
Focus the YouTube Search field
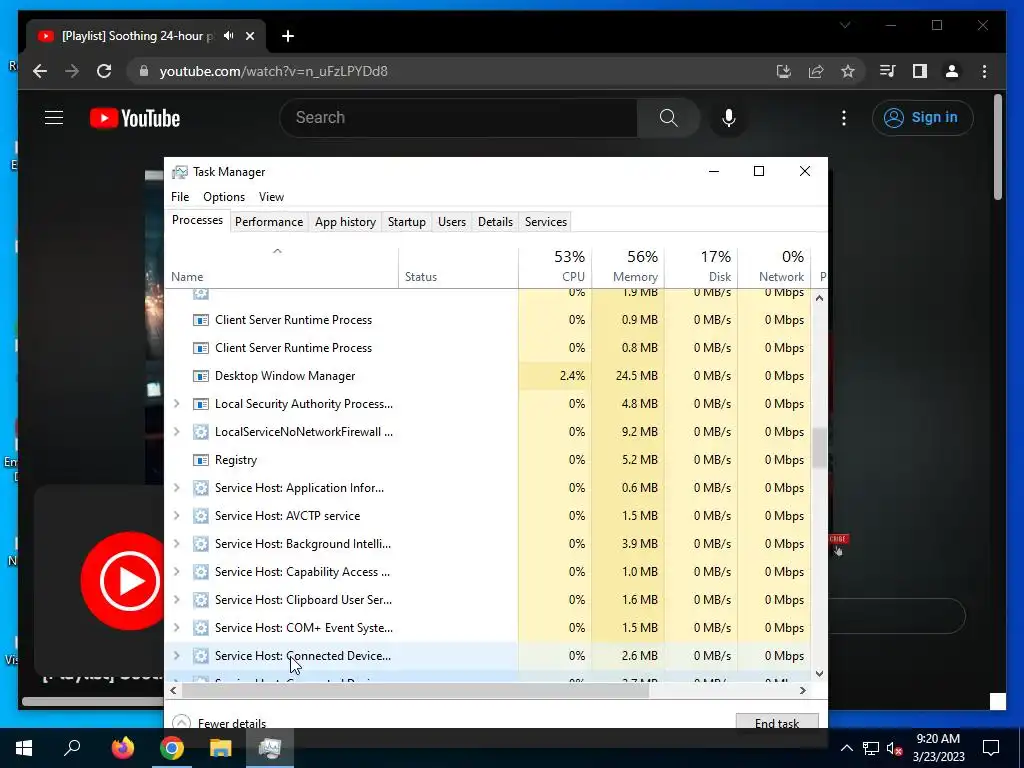[458, 118]
